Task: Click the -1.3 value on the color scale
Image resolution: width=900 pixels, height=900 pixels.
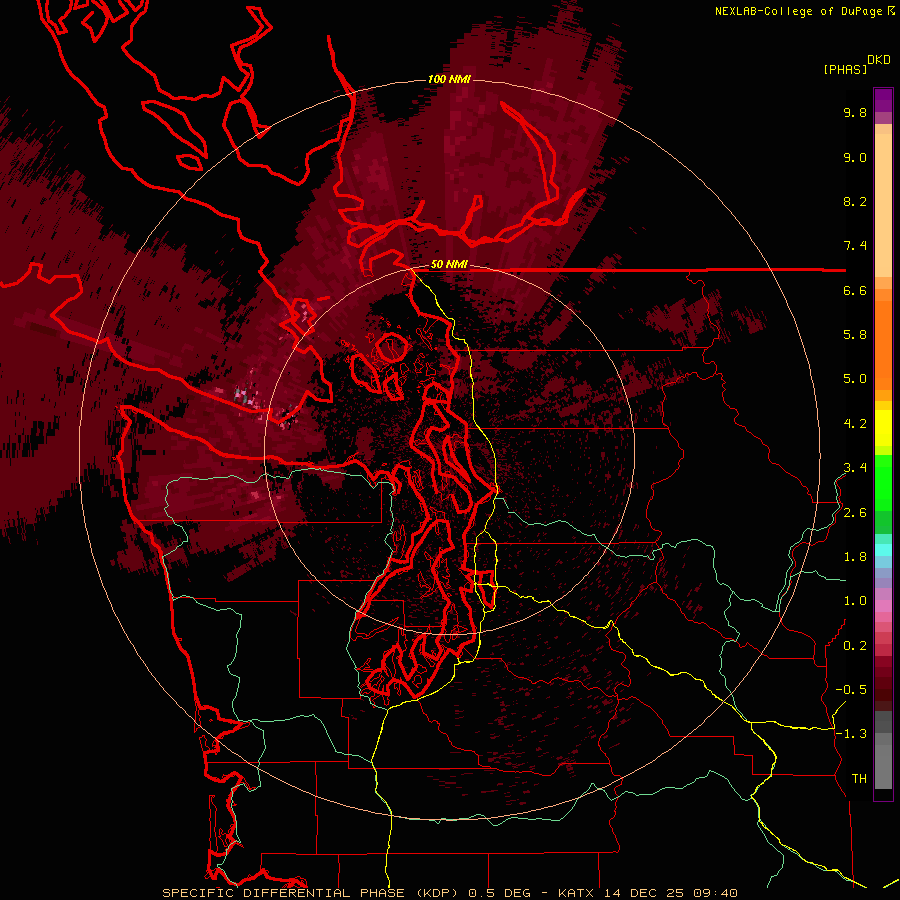Action: click(851, 734)
